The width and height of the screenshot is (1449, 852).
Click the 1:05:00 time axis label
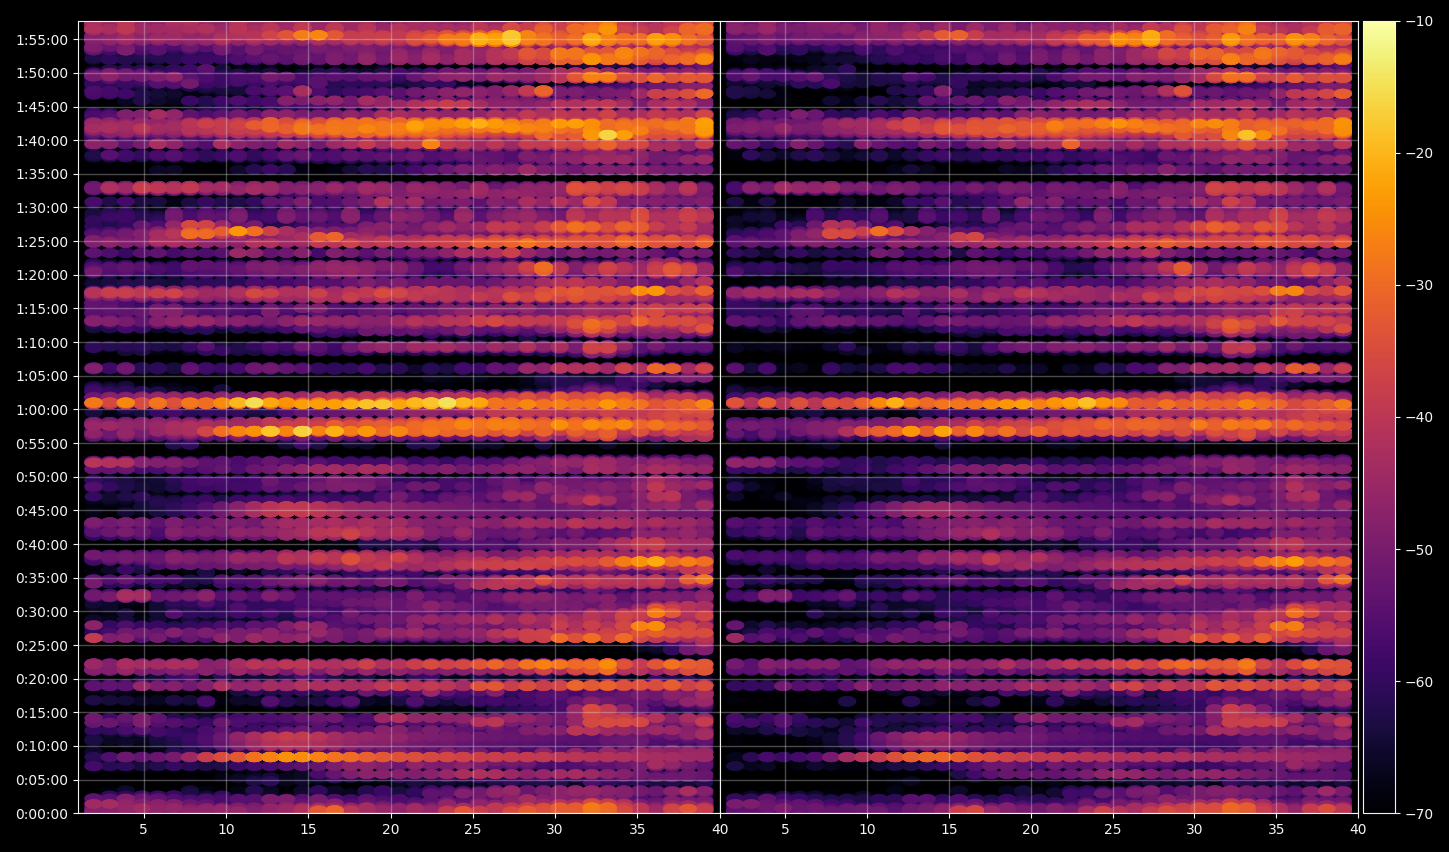coord(42,376)
